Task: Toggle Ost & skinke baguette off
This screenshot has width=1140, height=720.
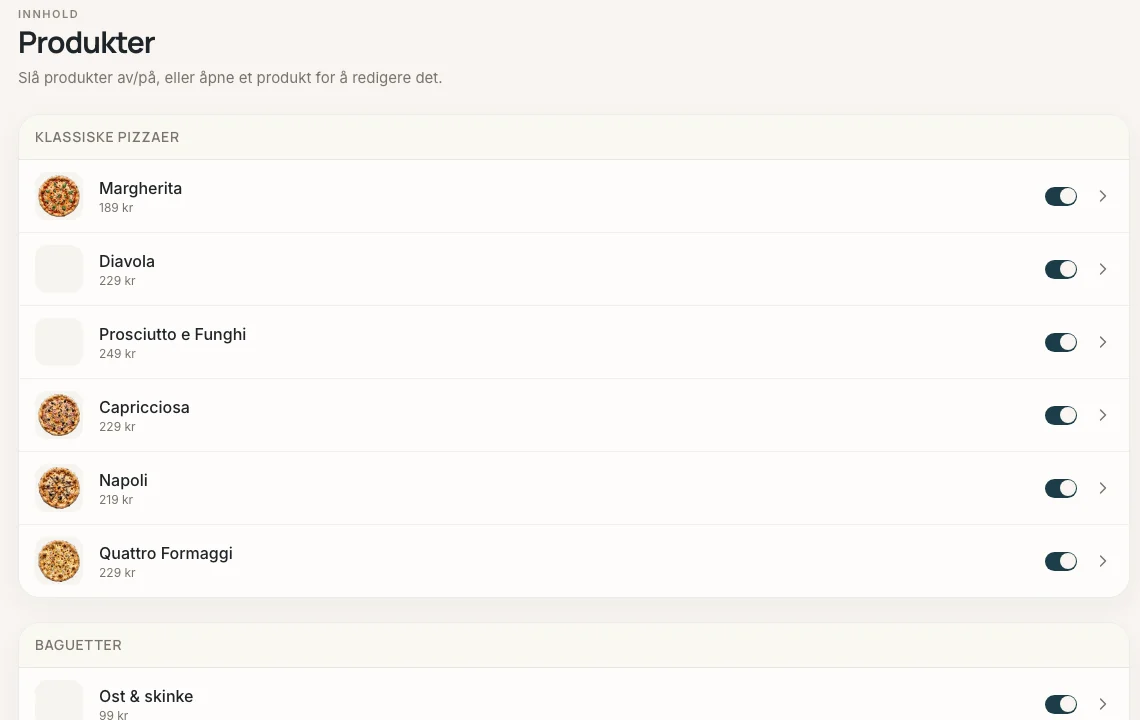Action: 1061,704
